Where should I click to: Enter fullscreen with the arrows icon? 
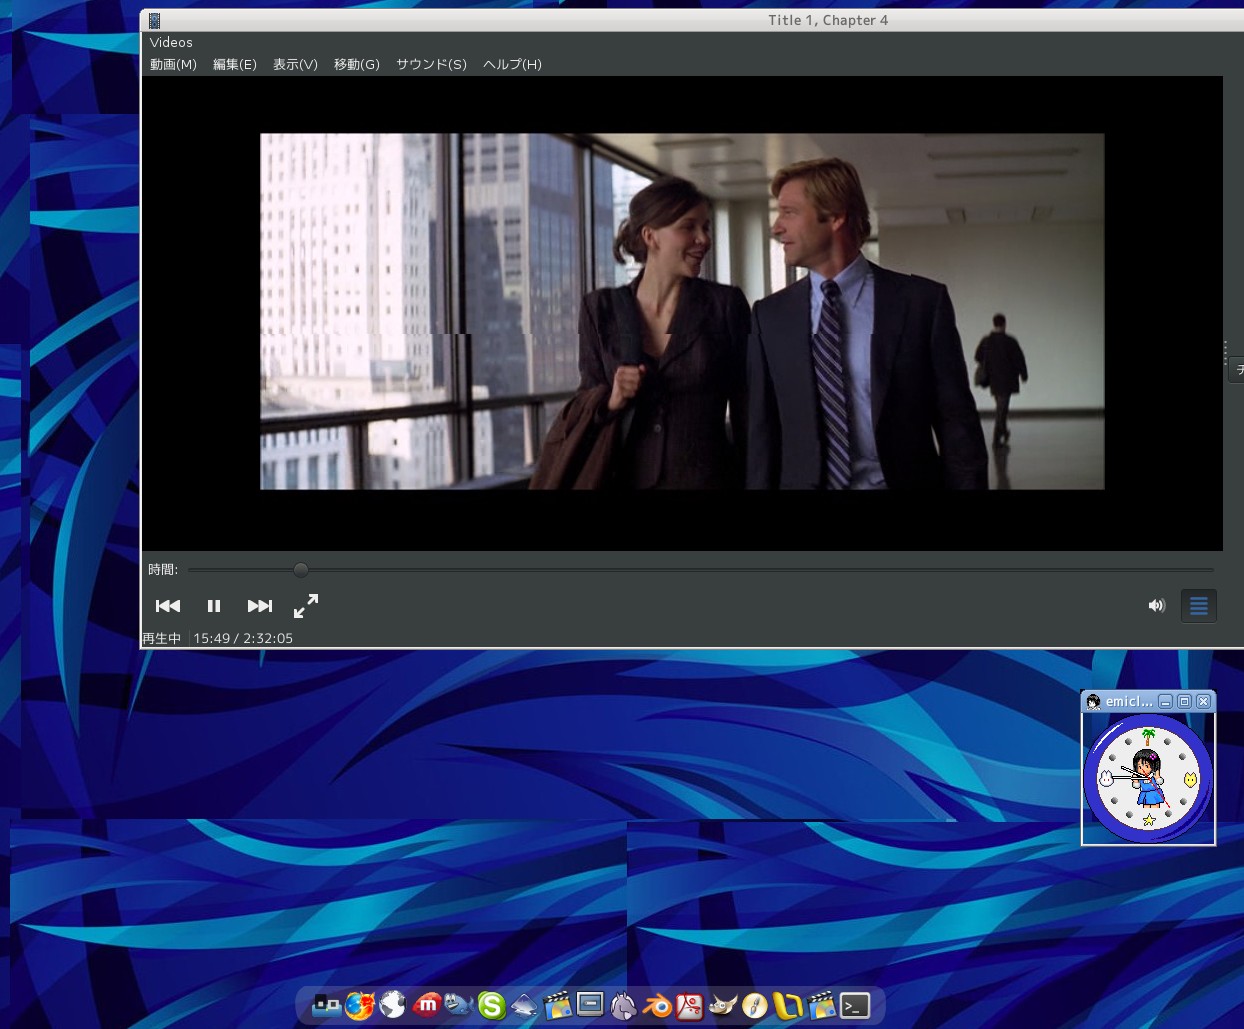coord(306,606)
